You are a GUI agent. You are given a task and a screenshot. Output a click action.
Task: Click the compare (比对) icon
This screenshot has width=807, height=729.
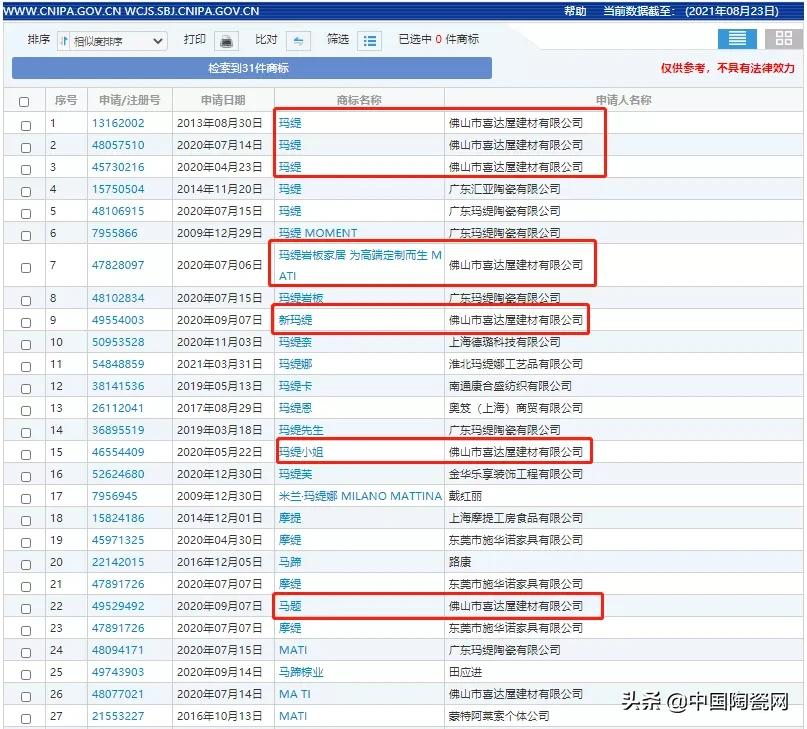[298, 41]
